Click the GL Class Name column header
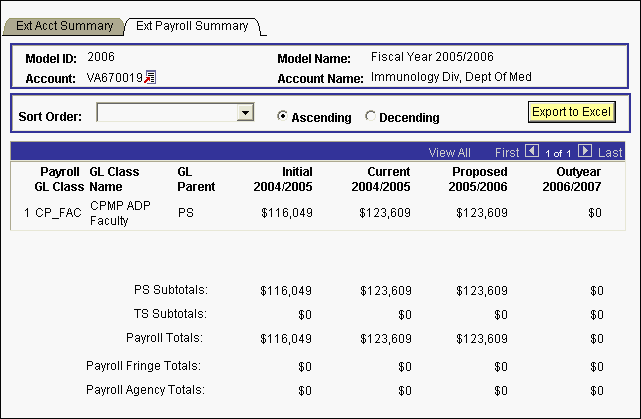Image resolution: width=641 pixels, height=419 pixels. click(114, 179)
